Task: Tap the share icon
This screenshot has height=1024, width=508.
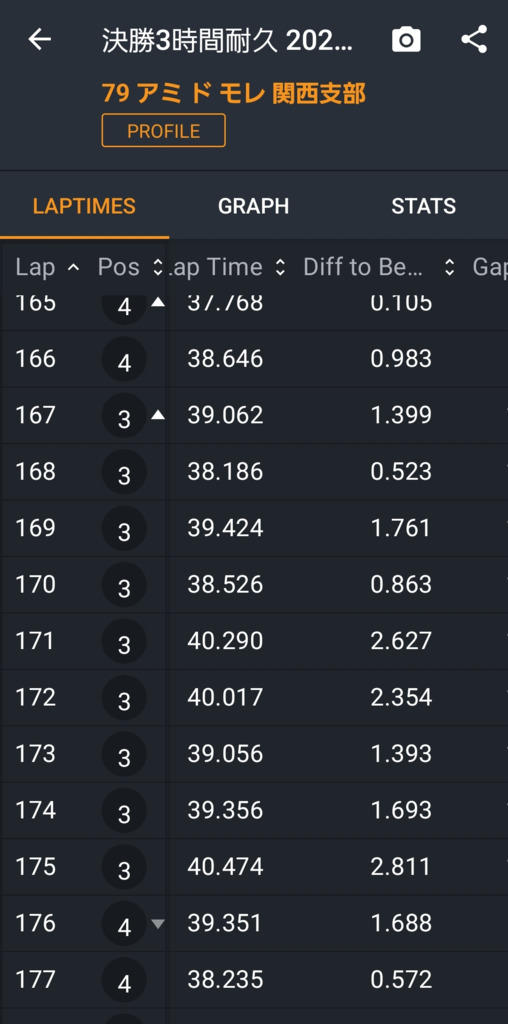Action: (474, 39)
